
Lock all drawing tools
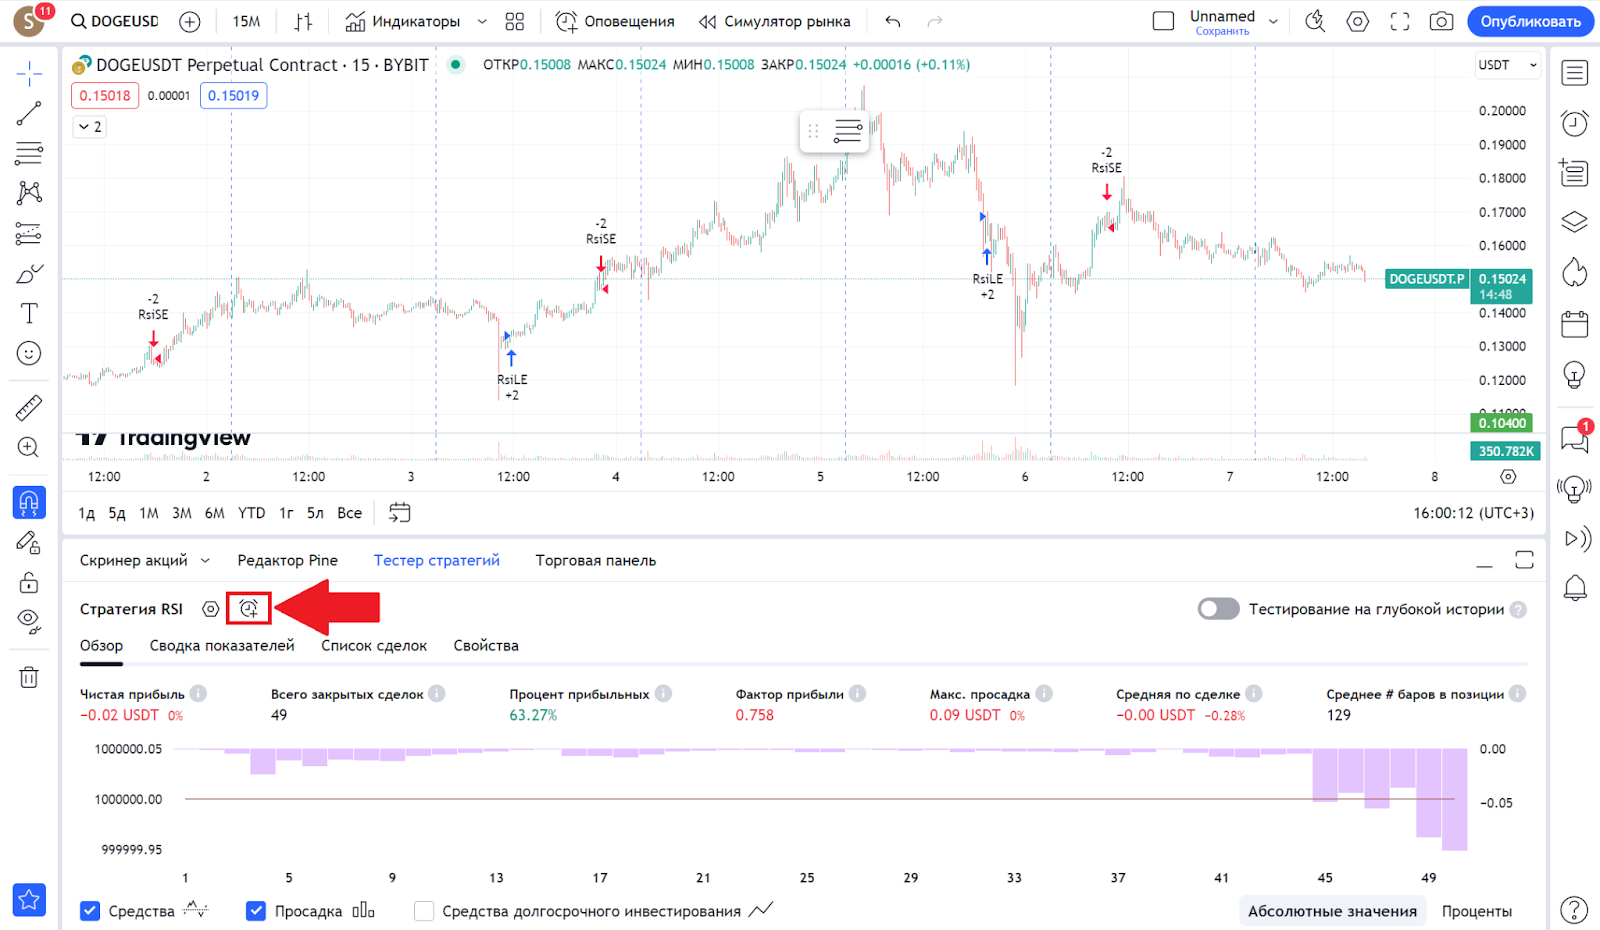[x=29, y=582]
